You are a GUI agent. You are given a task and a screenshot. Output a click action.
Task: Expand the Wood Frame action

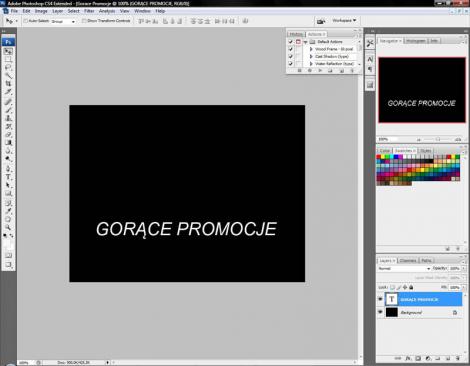(311, 49)
